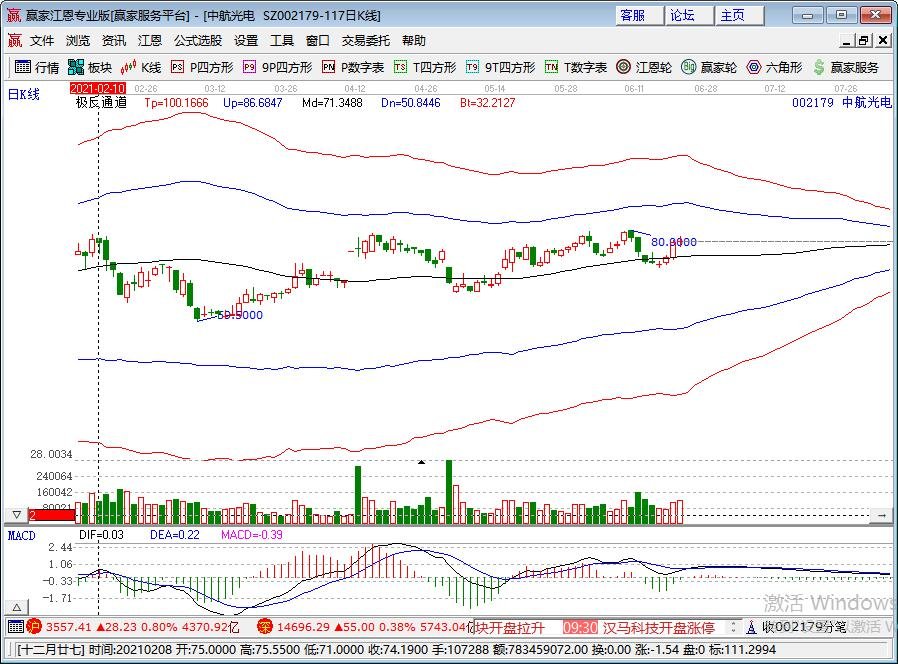Open the P四方形 tool
The image size is (898, 664).
tap(202, 68)
